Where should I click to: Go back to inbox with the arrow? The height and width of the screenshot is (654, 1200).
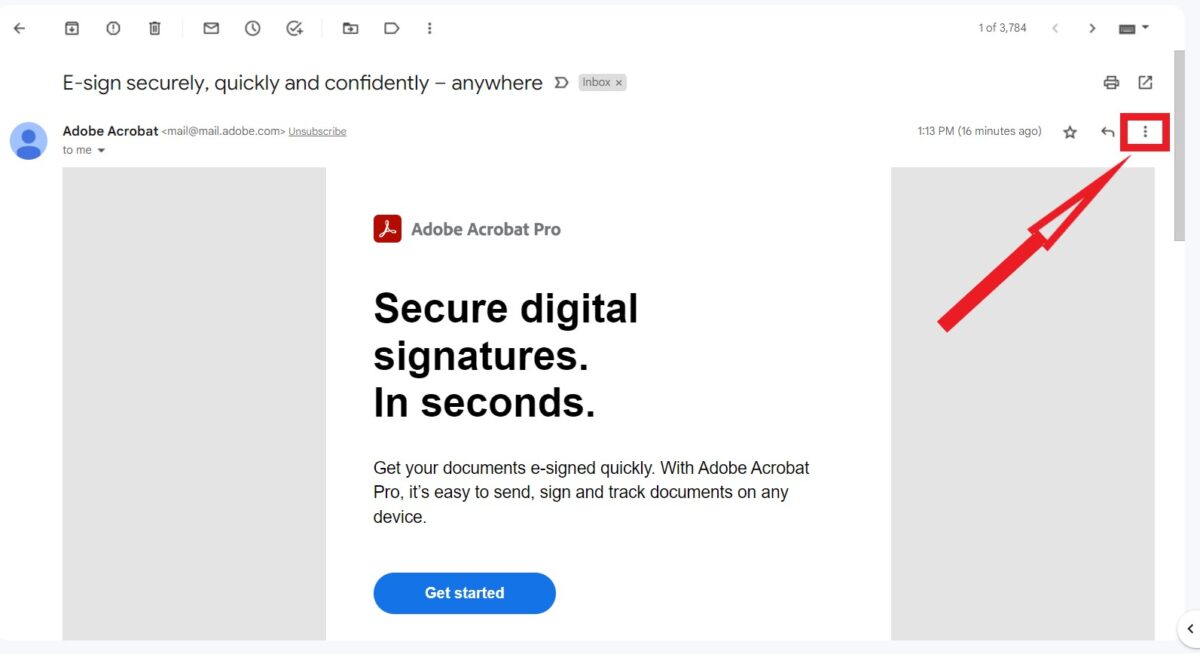[x=19, y=28]
